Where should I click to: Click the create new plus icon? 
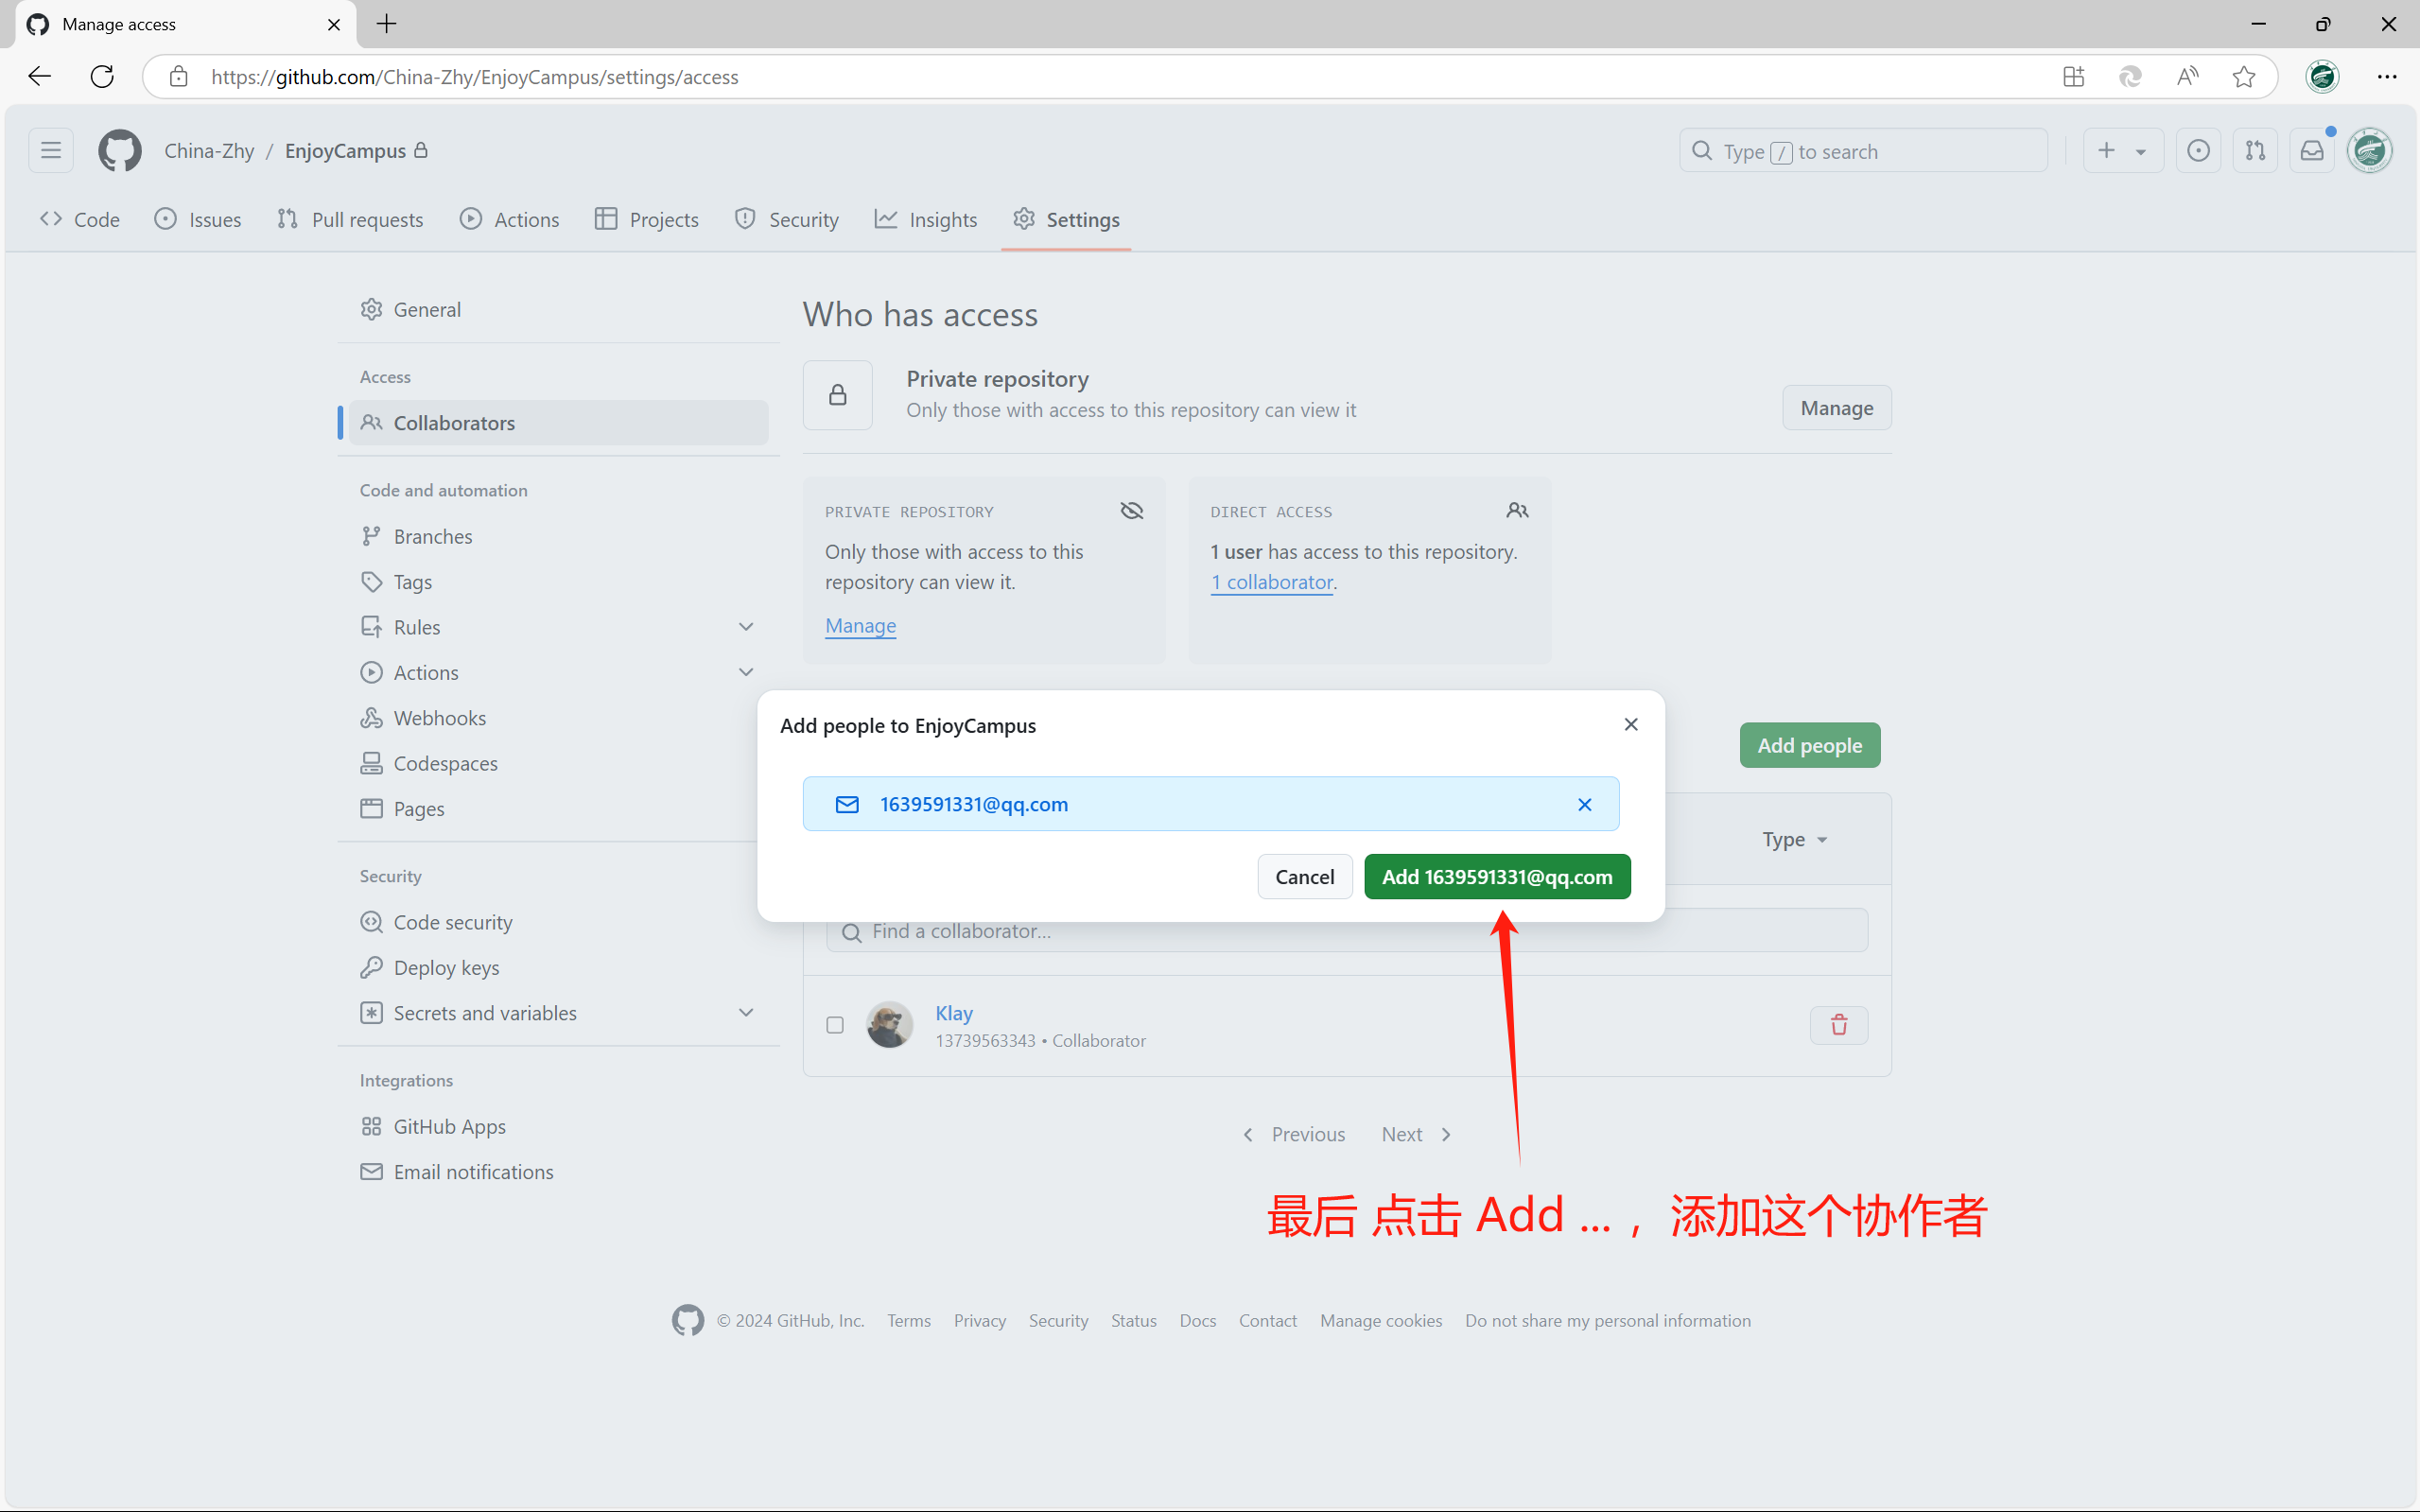[2106, 151]
